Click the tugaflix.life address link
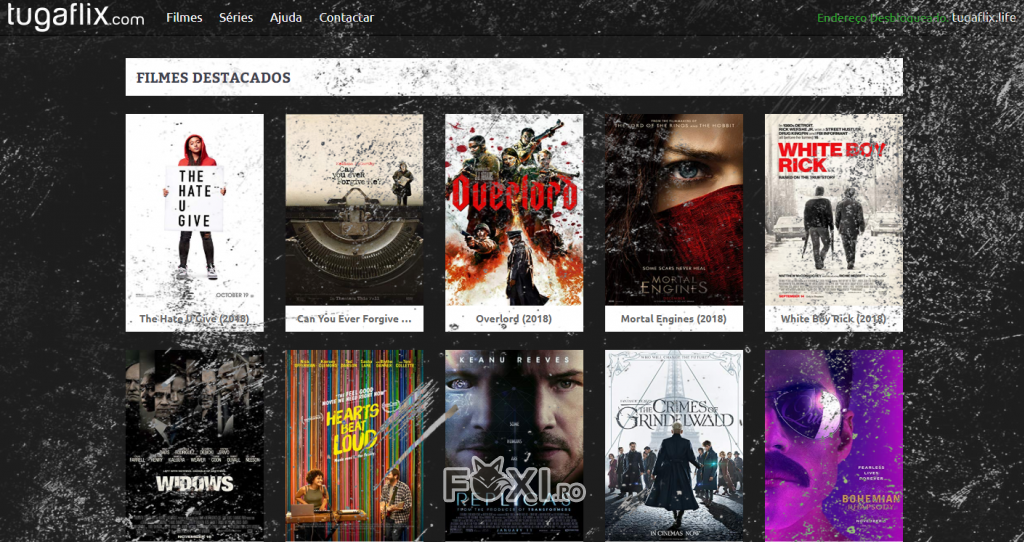1024x542 pixels. [x=983, y=18]
